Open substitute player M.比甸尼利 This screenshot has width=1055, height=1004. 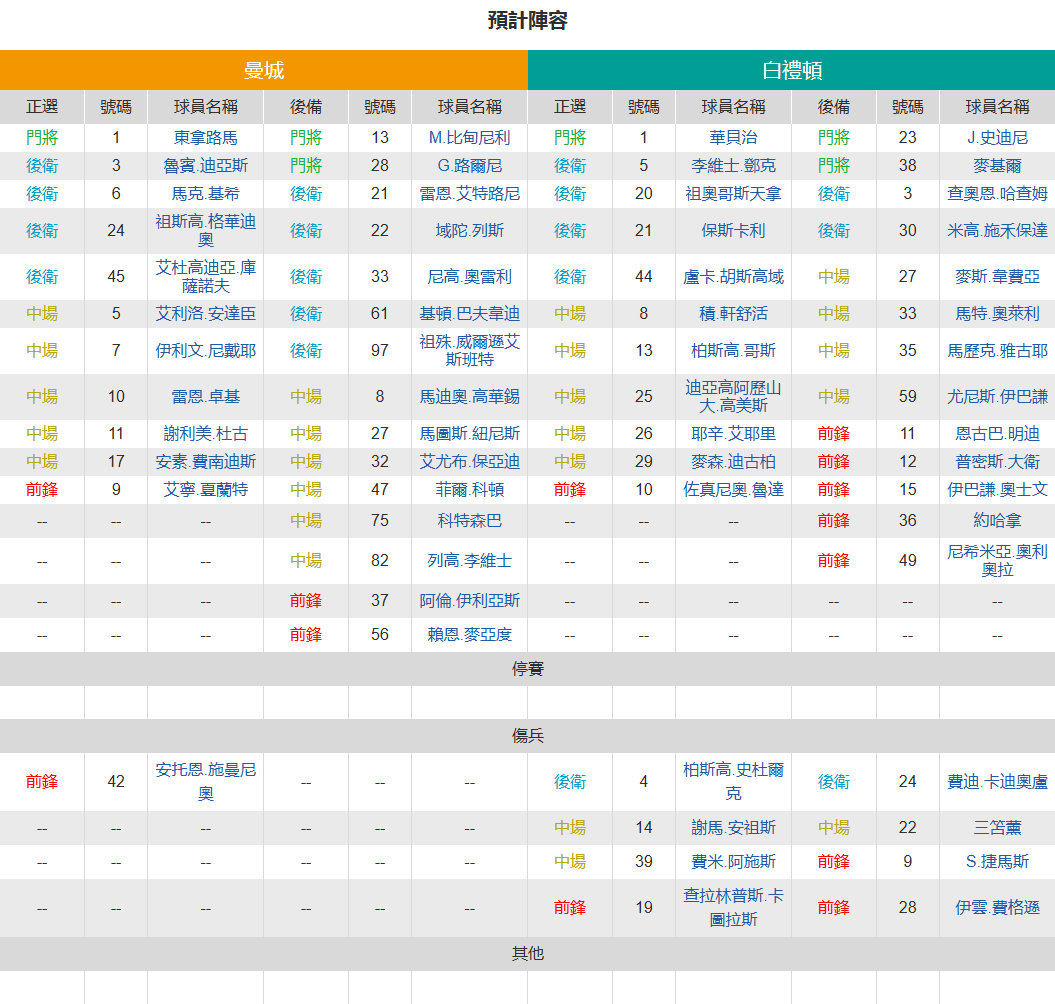(x=469, y=138)
